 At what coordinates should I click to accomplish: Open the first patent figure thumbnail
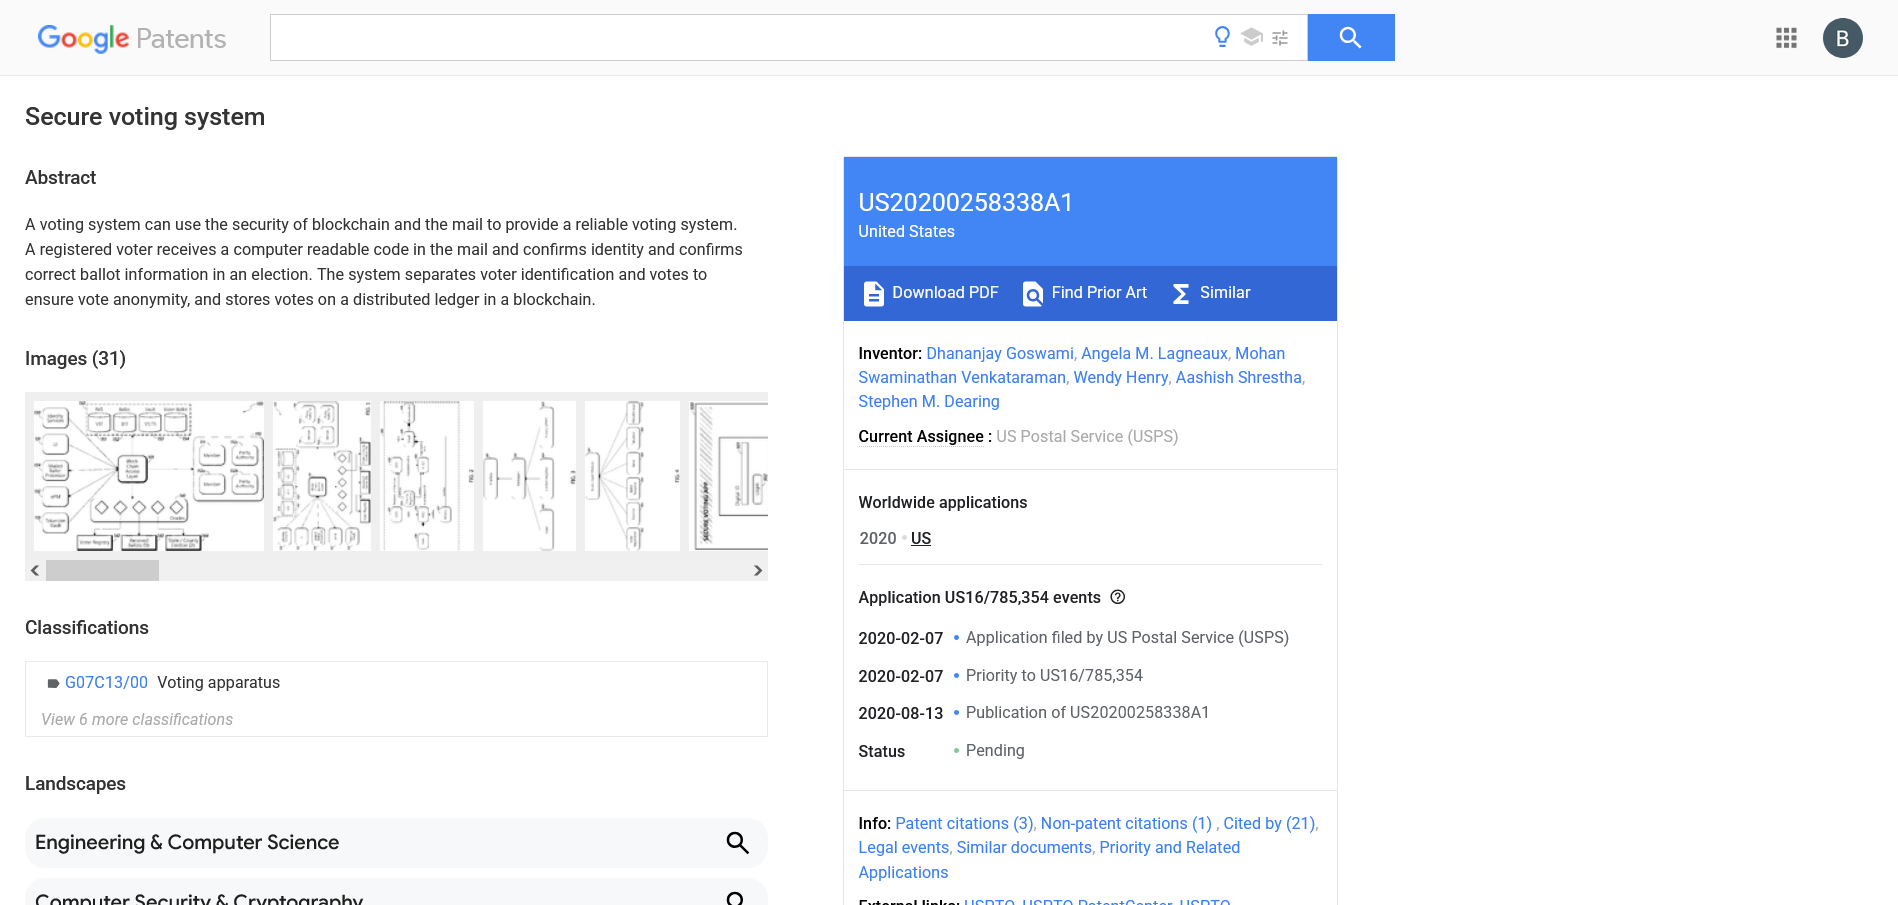pos(149,476)
